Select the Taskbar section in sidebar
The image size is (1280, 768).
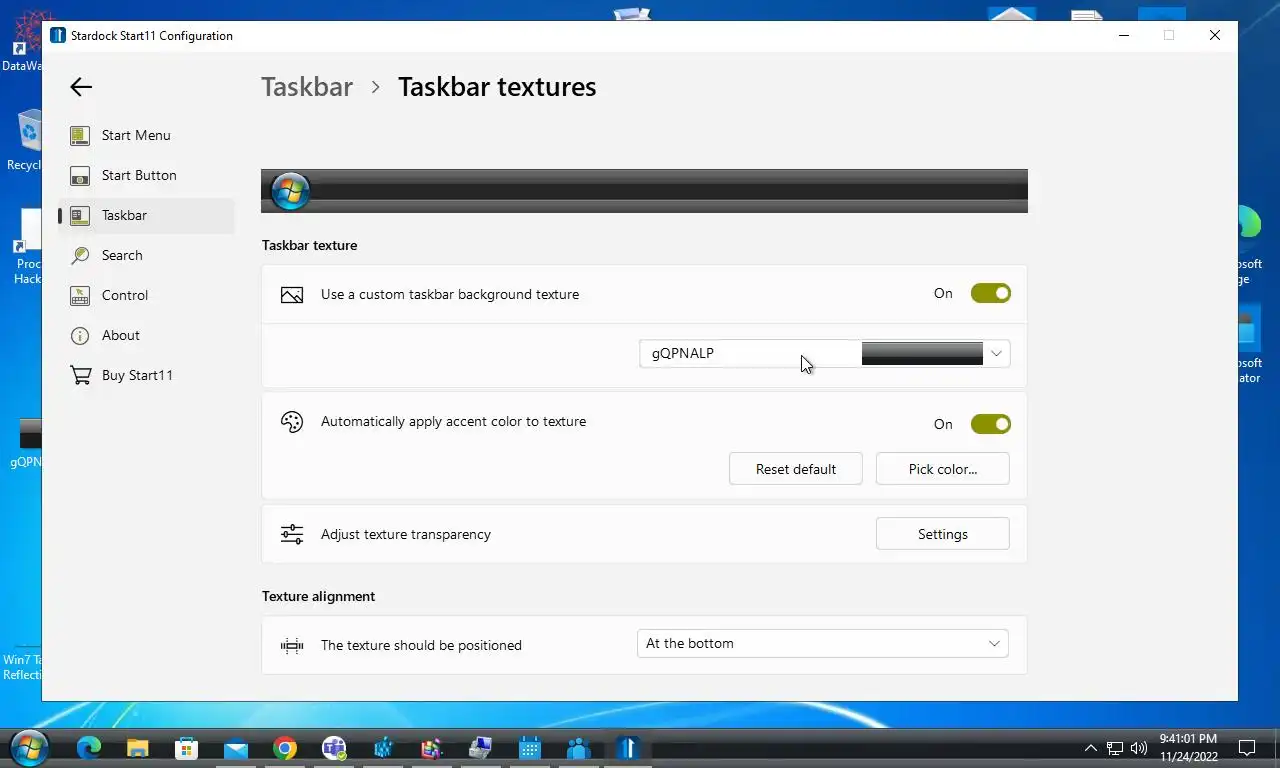click(x=146, y=215)
